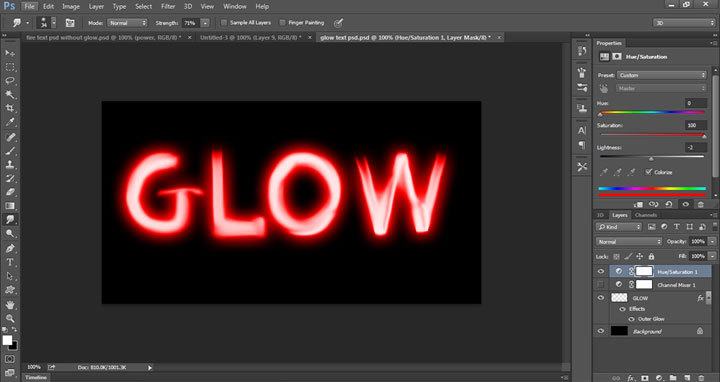Image resolution: width=720 pixels, height=382 pixels.
Task: Hide the Hue/Saturation 1 layer
Action: pos(601,271)
